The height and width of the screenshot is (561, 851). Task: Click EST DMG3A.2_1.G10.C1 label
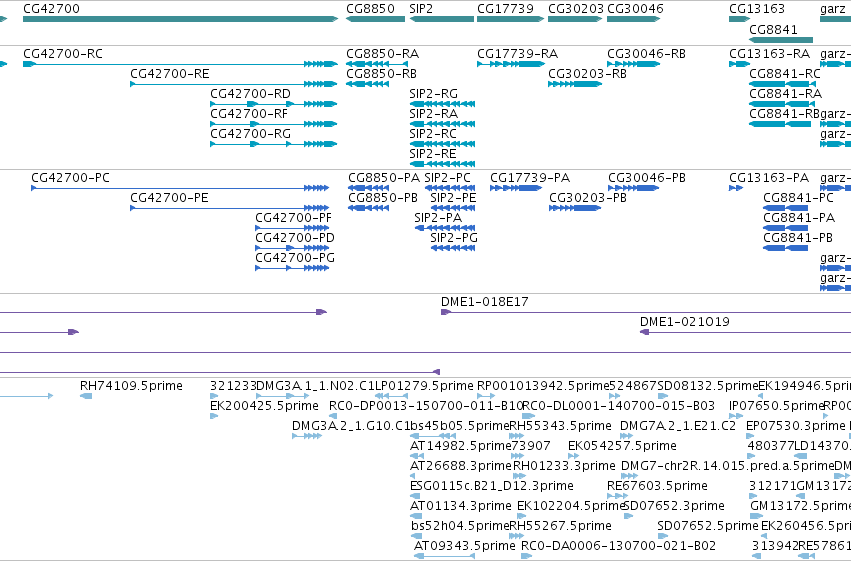[x=351, y=426]
